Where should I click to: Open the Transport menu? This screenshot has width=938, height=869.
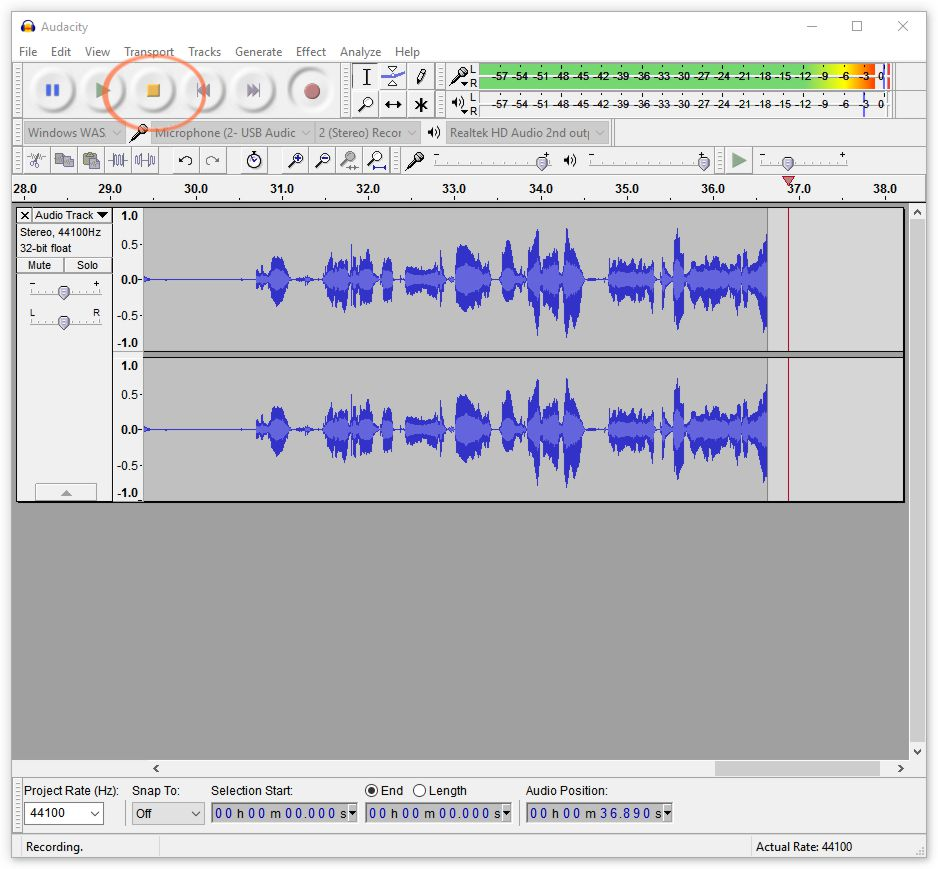click(x=149, y=51)
